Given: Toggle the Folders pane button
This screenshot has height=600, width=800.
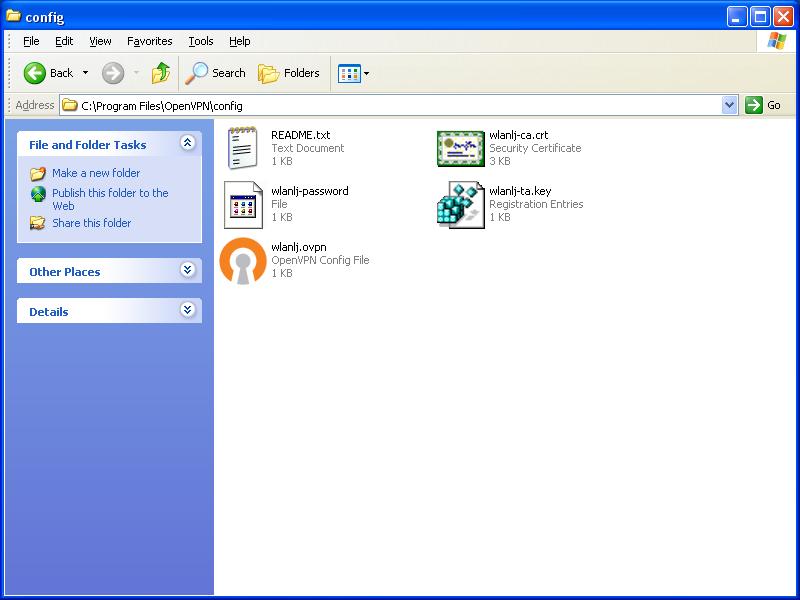Looking at the screenshot, I should [289, 73].
